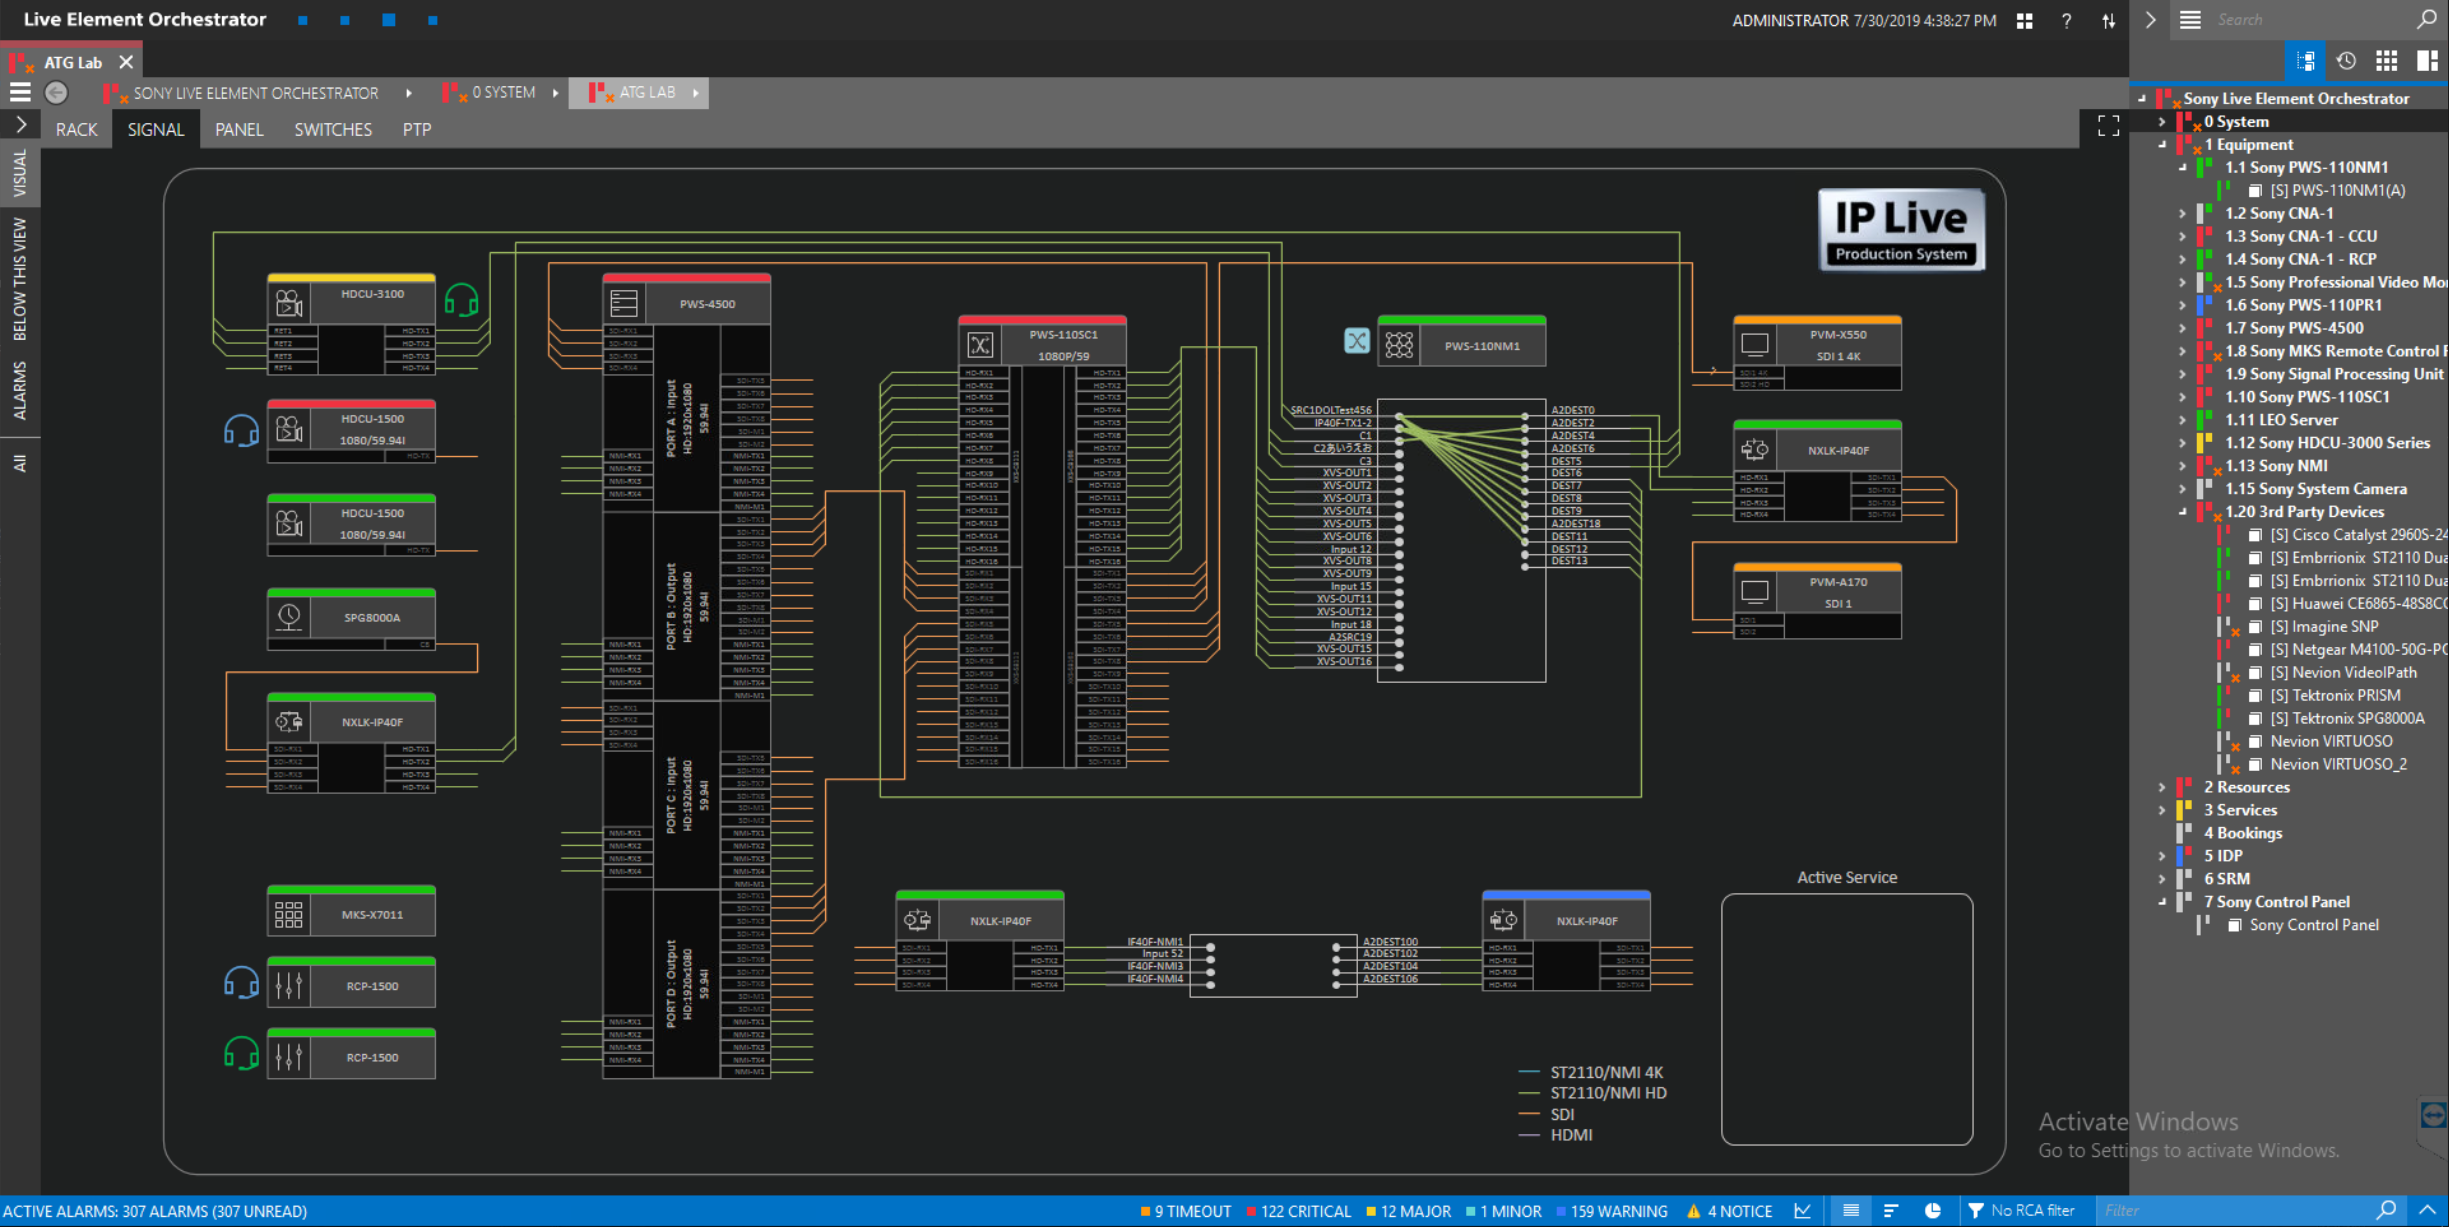Expand the 1.2 Sony CNA-1 node
The image size is (2449, 1227).
point(2182,214)
